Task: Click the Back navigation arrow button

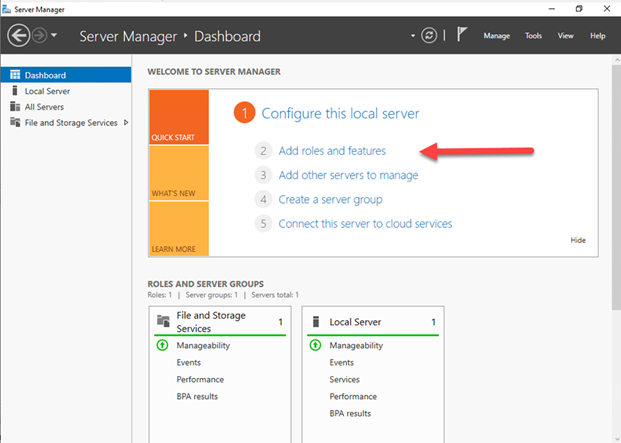Action: tap(19, 36)
